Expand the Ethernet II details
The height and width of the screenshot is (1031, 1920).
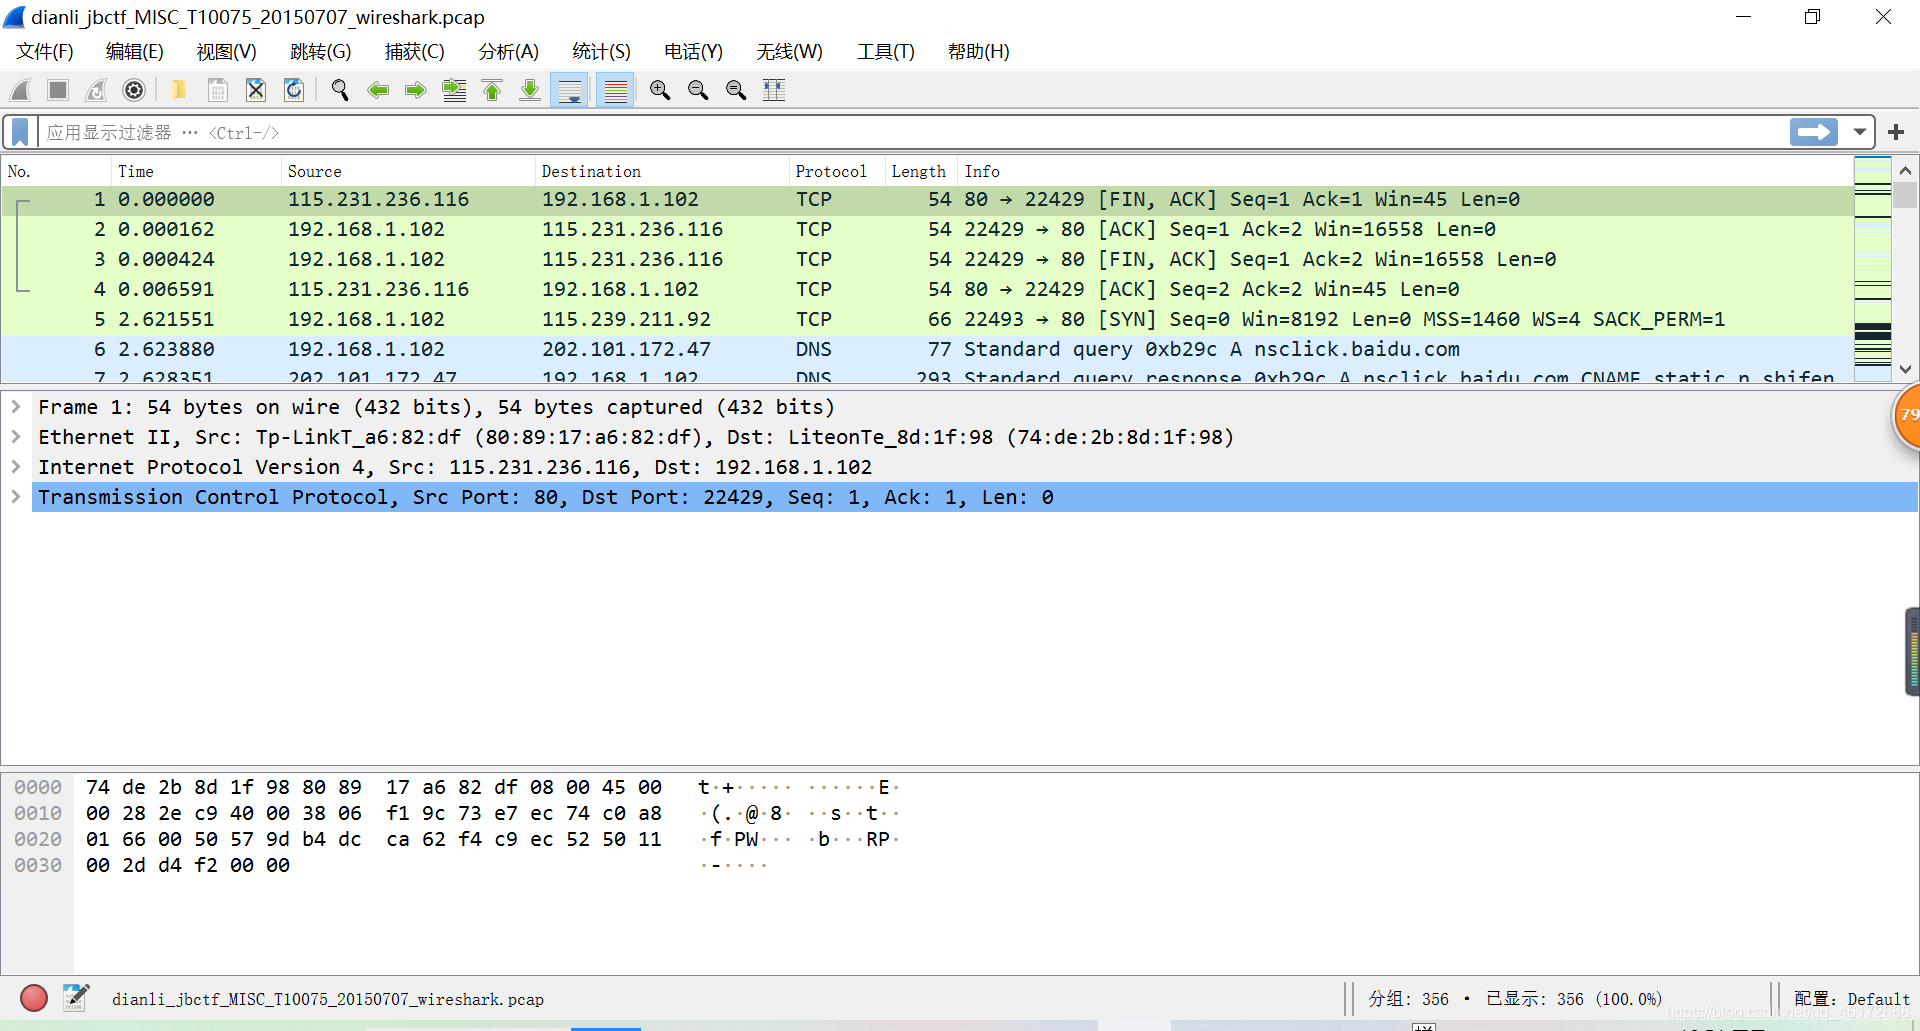[x=16, y=437]
